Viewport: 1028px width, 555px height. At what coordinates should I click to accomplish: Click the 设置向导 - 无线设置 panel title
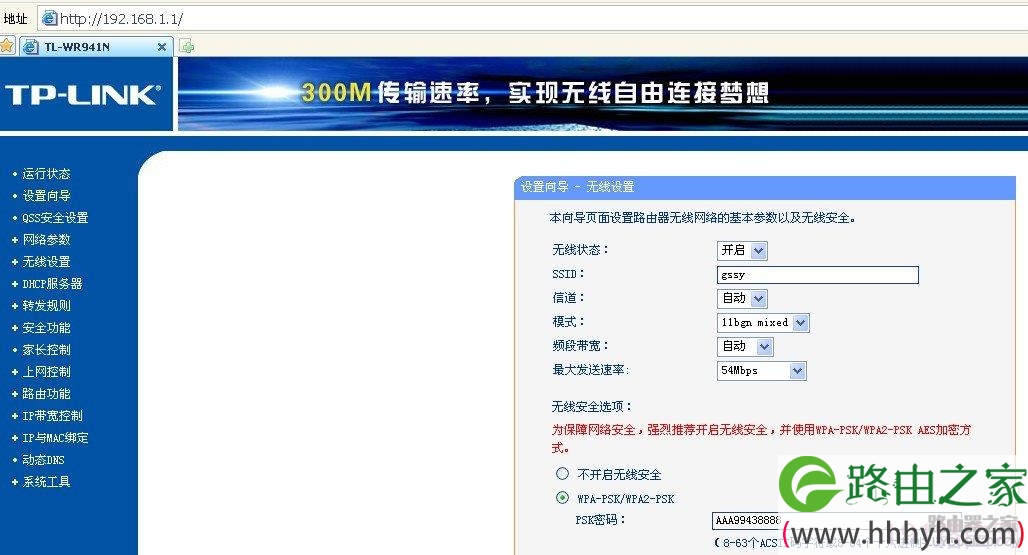[x=577, y=187]
